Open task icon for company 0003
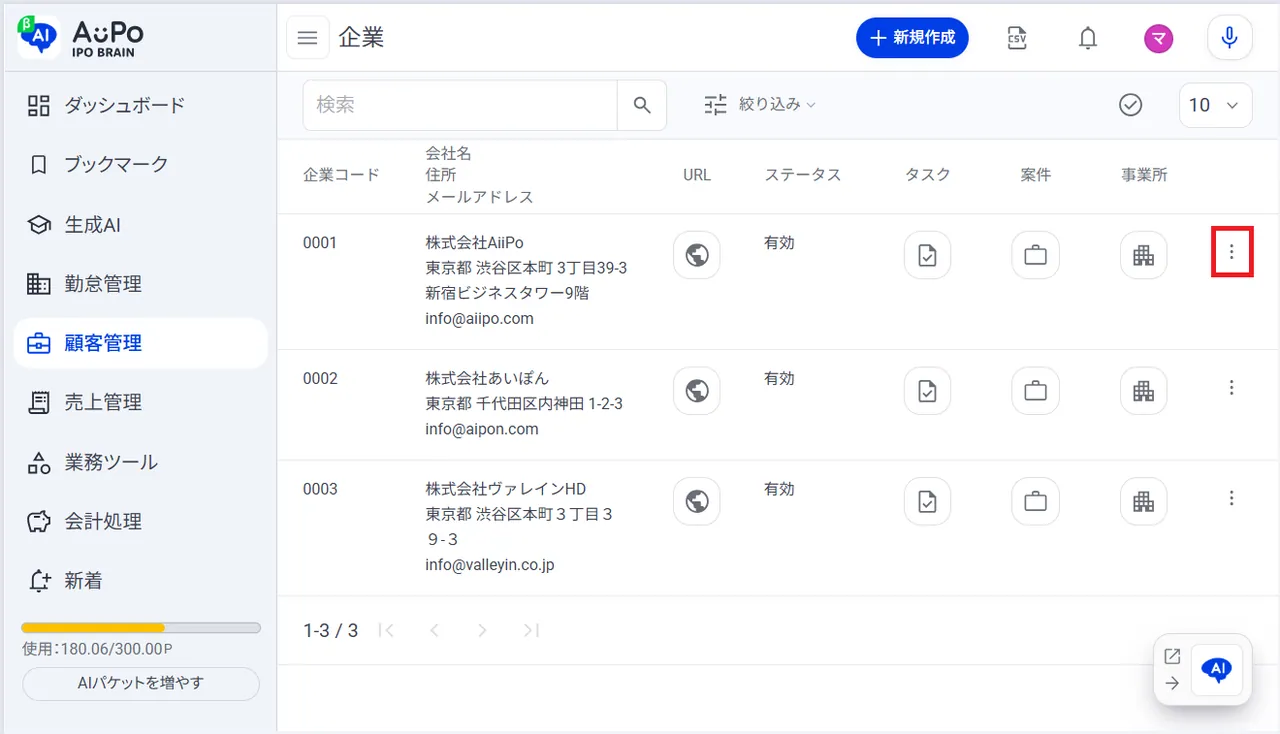Viewport: 1280px width, 734px height. [x=927, y=501]
